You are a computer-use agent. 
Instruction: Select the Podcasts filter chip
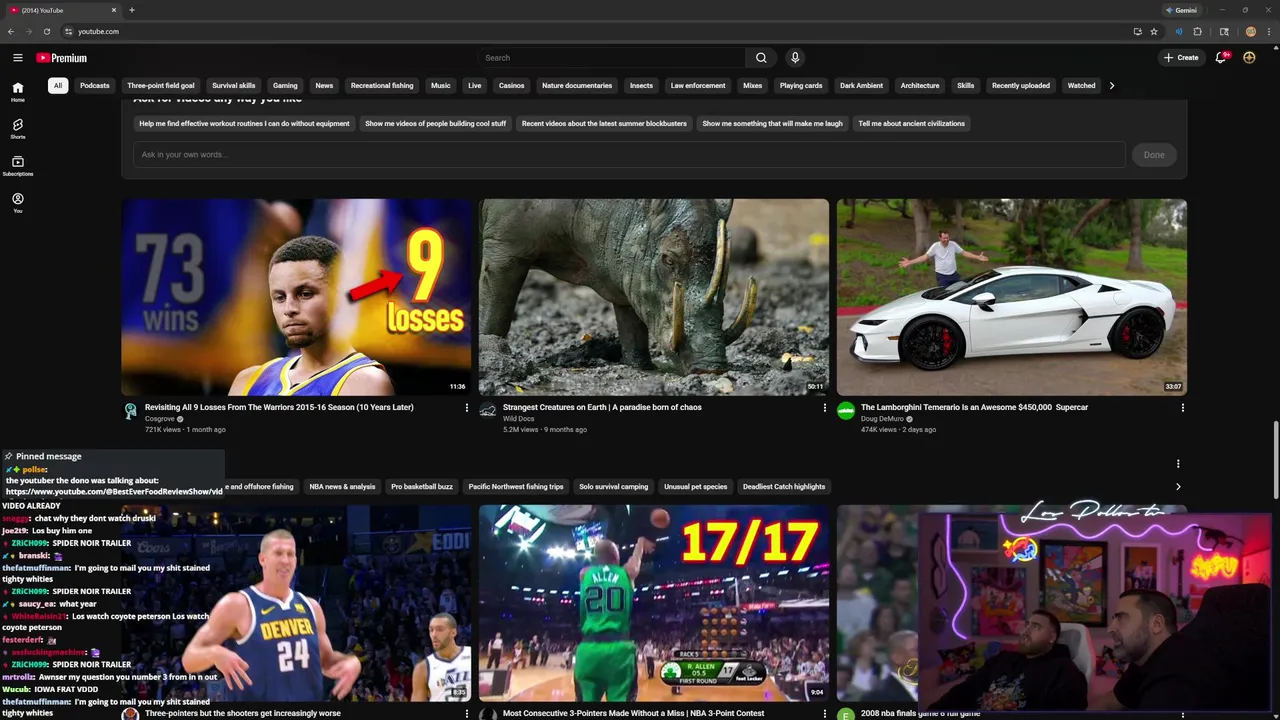pos(95,86)
